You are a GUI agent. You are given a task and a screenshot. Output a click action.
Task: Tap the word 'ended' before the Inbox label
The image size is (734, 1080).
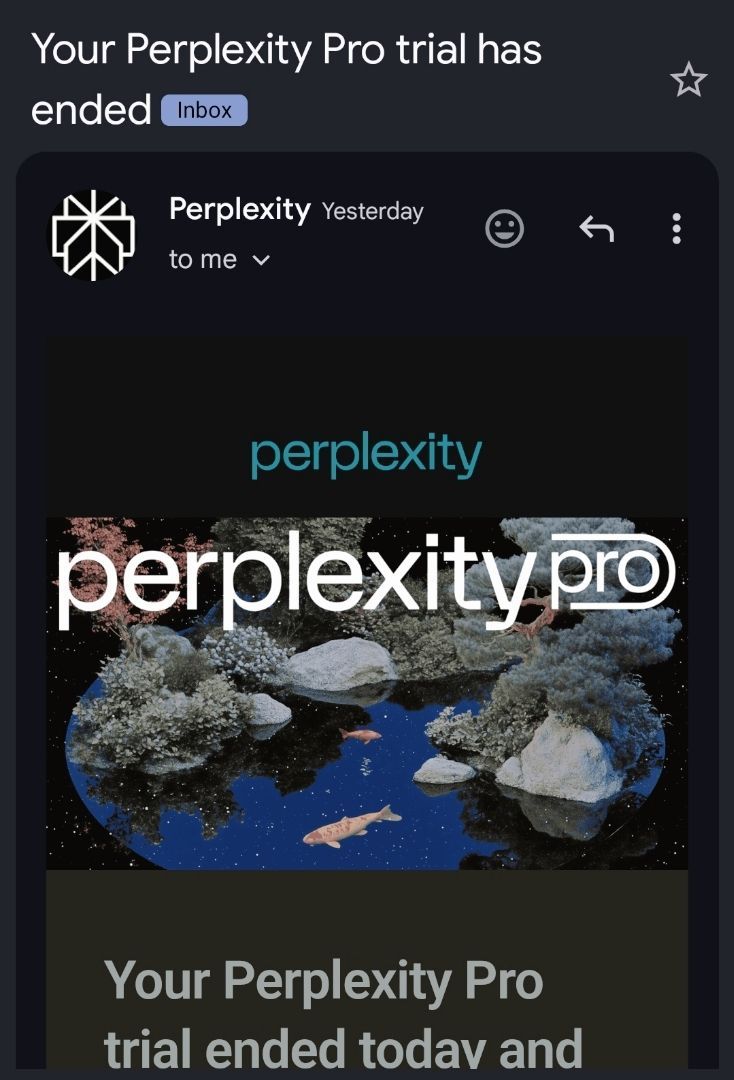91,110
